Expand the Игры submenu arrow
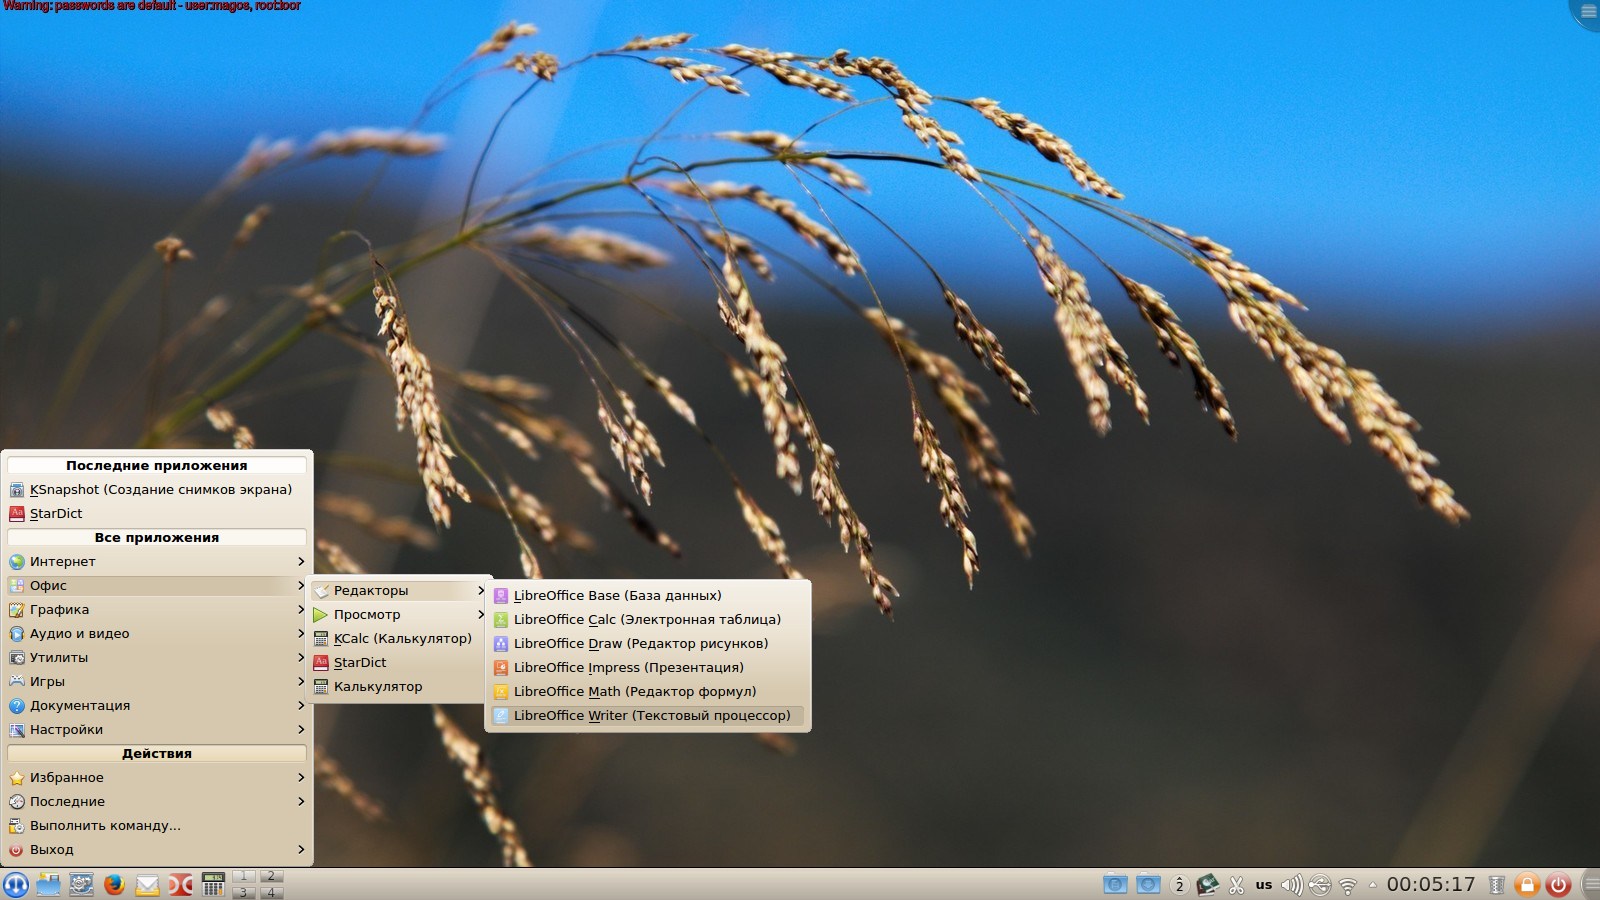 tap(301, 682)
